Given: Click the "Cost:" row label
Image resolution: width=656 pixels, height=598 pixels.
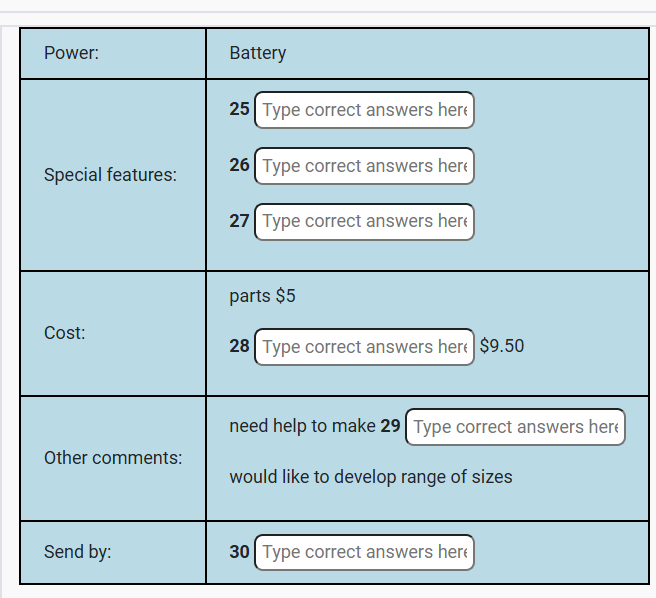Looking at the screenshot, I should (x=65, y=333).
